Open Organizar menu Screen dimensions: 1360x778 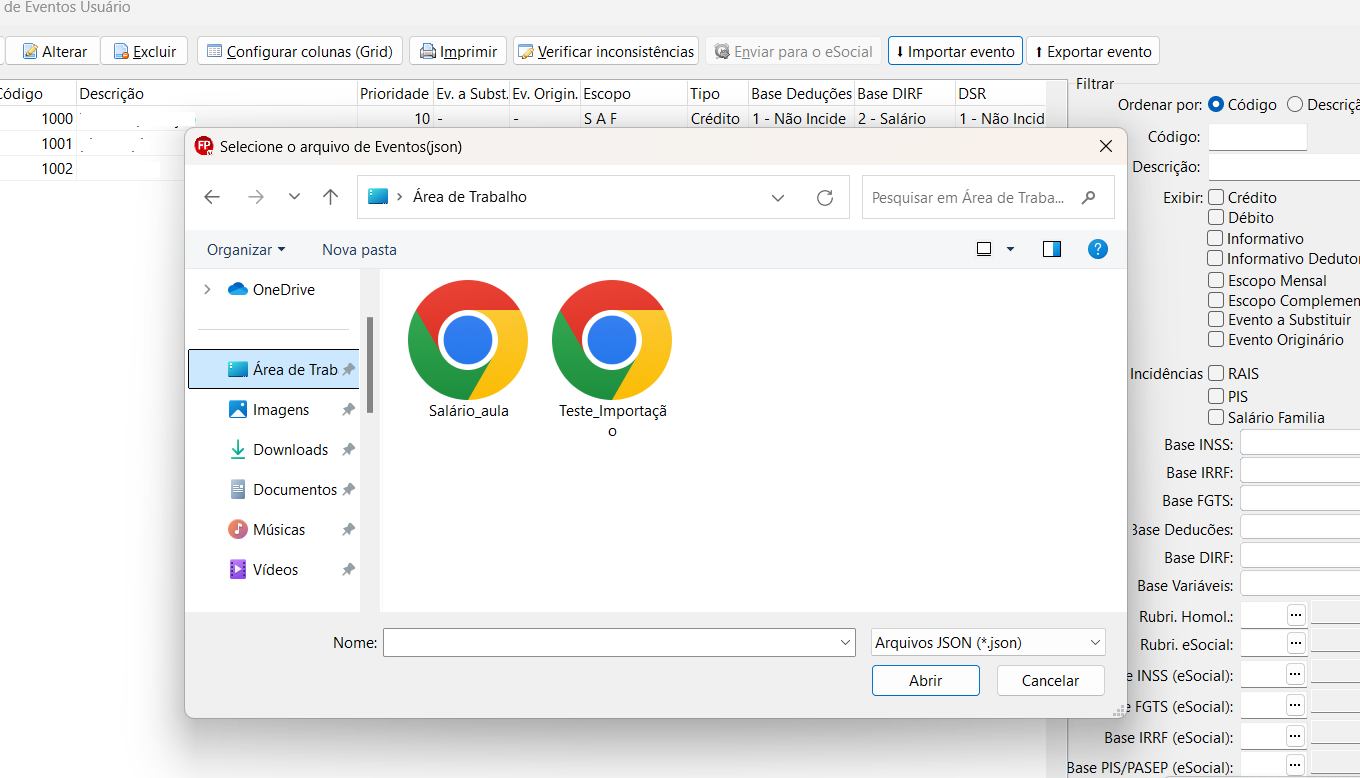pos(246,249)
